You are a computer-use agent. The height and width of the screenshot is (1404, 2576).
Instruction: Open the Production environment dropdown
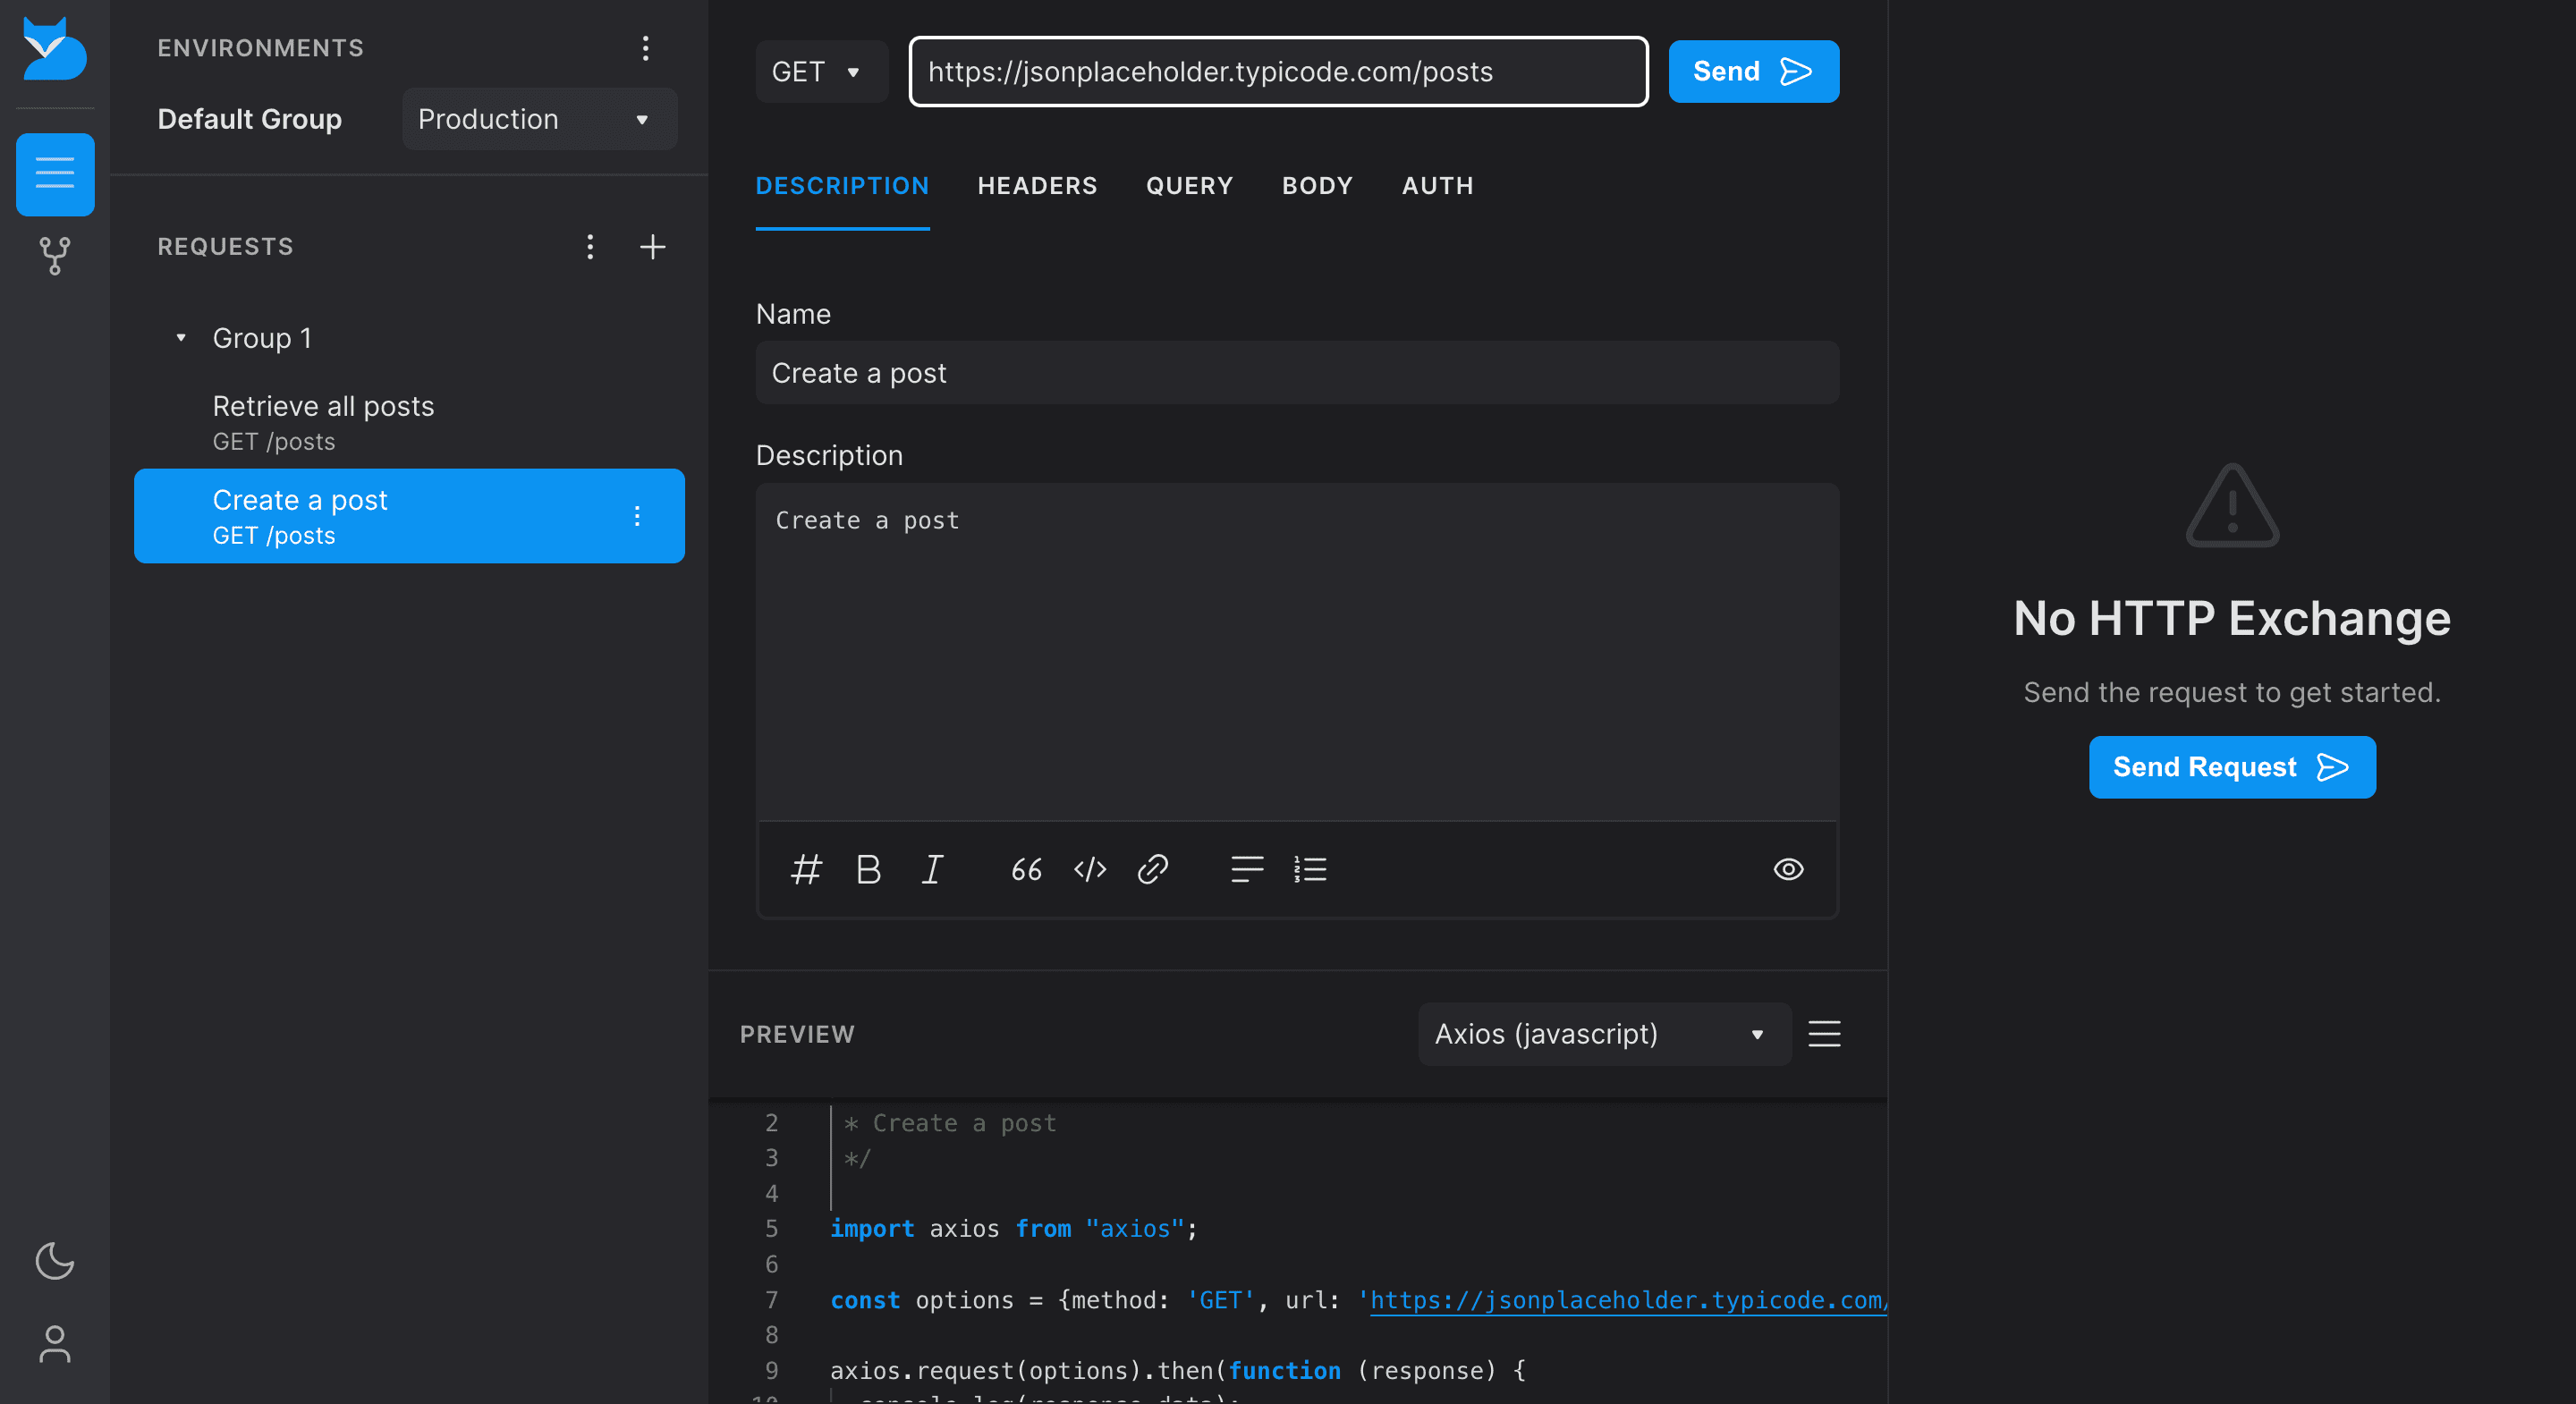pyautogui.click(x=539, y=119)
